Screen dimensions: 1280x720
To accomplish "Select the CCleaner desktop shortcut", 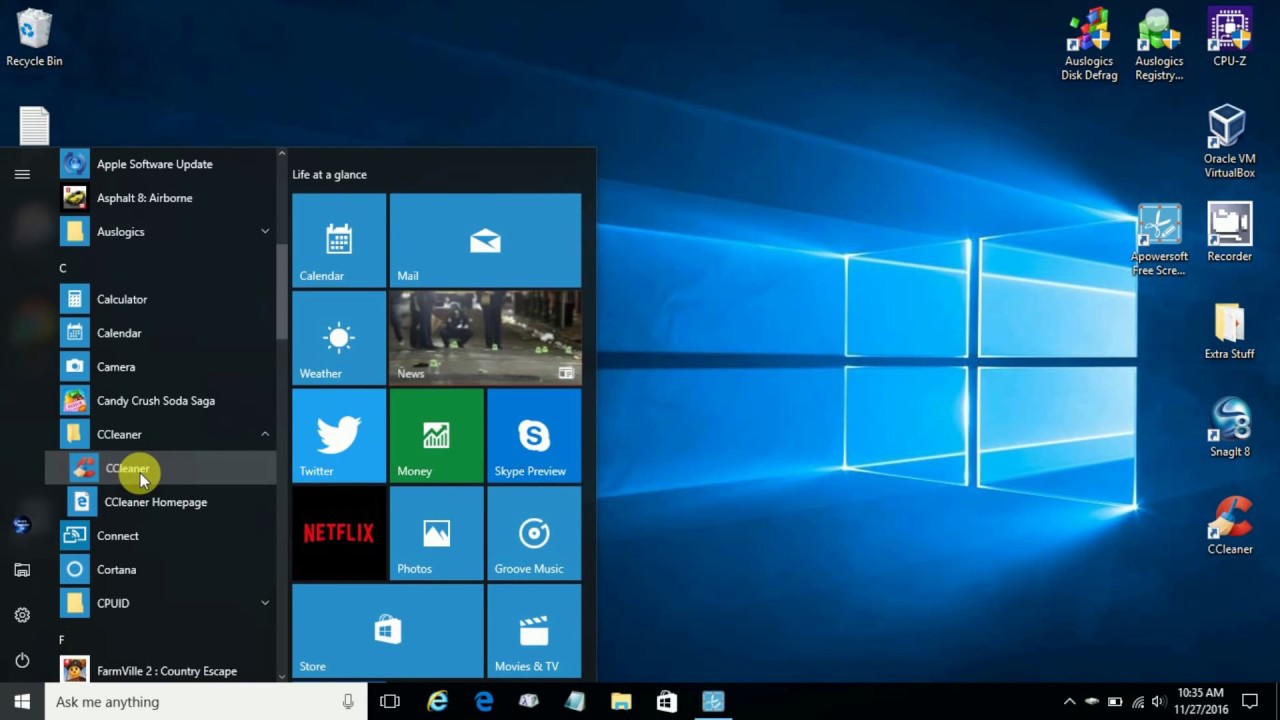I will click(x=1229, y=526).
